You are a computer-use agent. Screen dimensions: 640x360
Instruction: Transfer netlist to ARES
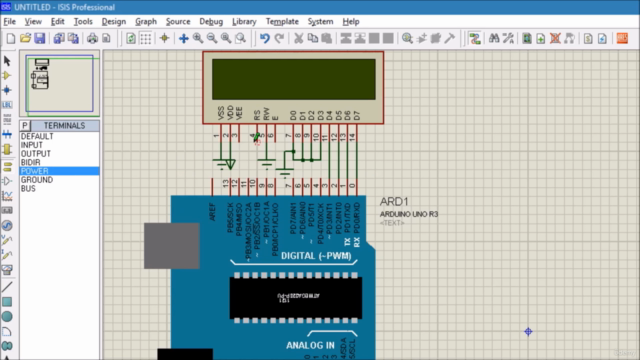(x=622, y=38)
